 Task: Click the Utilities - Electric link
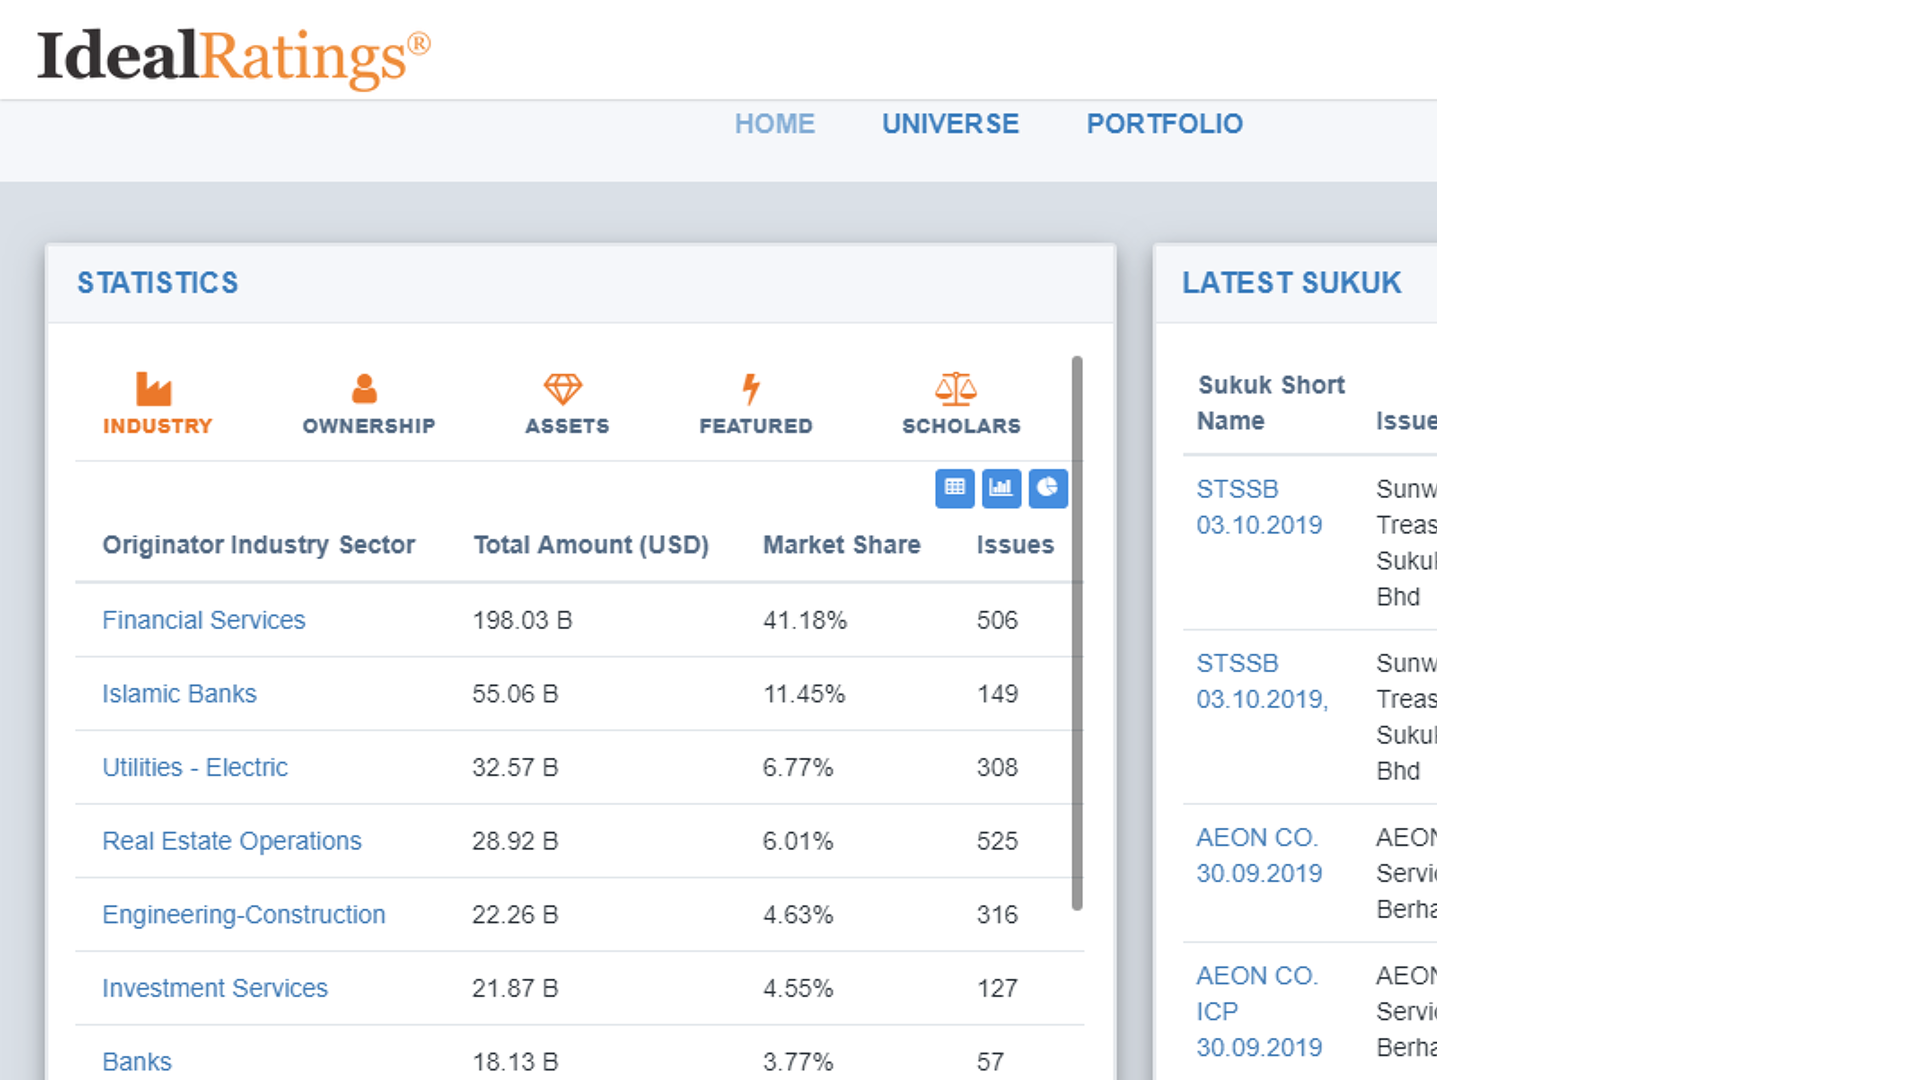point(195,767)
